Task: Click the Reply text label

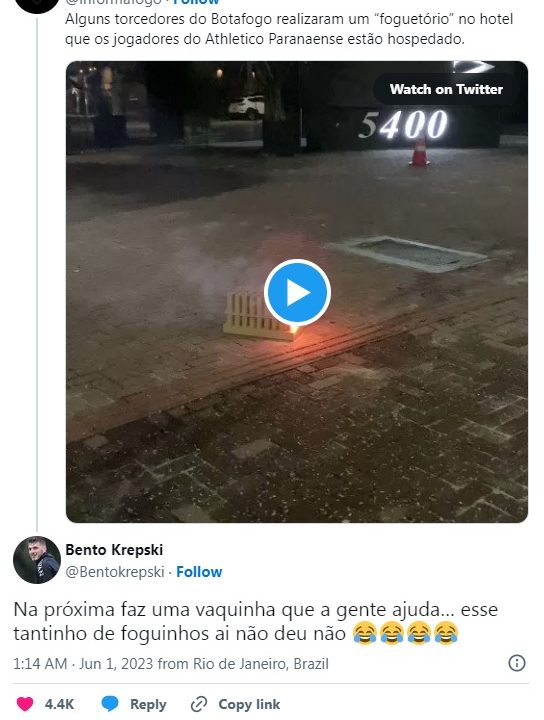Action: point(148,704)
